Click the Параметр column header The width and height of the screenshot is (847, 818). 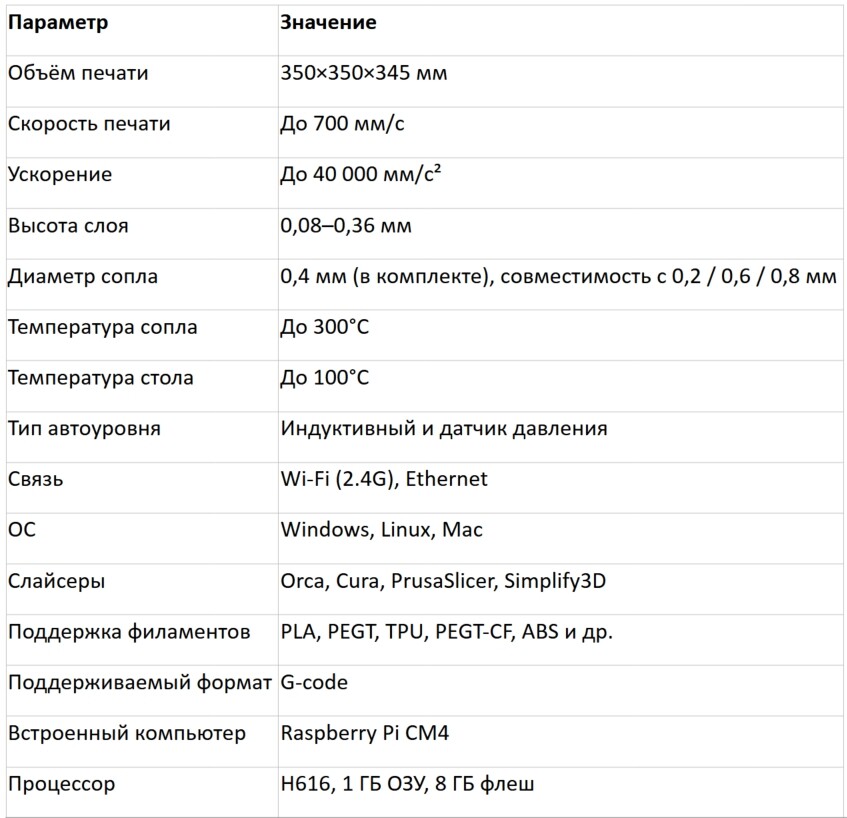pos(58,23)
